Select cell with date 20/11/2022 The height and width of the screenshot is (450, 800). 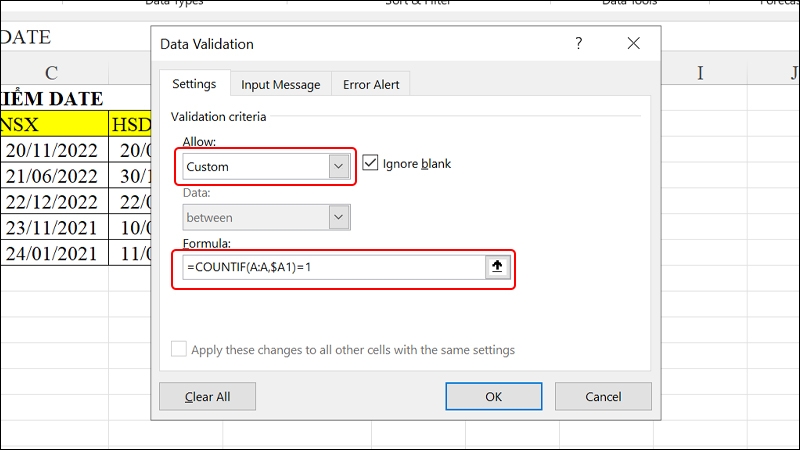[54, 150]
